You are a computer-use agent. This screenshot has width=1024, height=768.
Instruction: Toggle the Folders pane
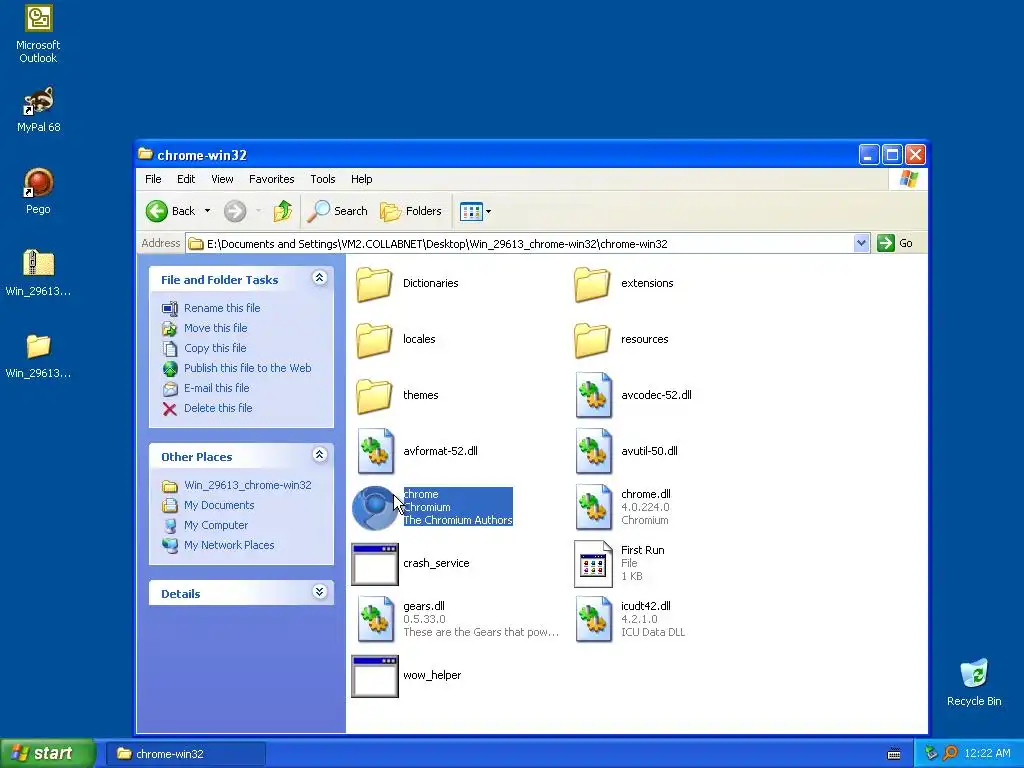coord(411,211)
